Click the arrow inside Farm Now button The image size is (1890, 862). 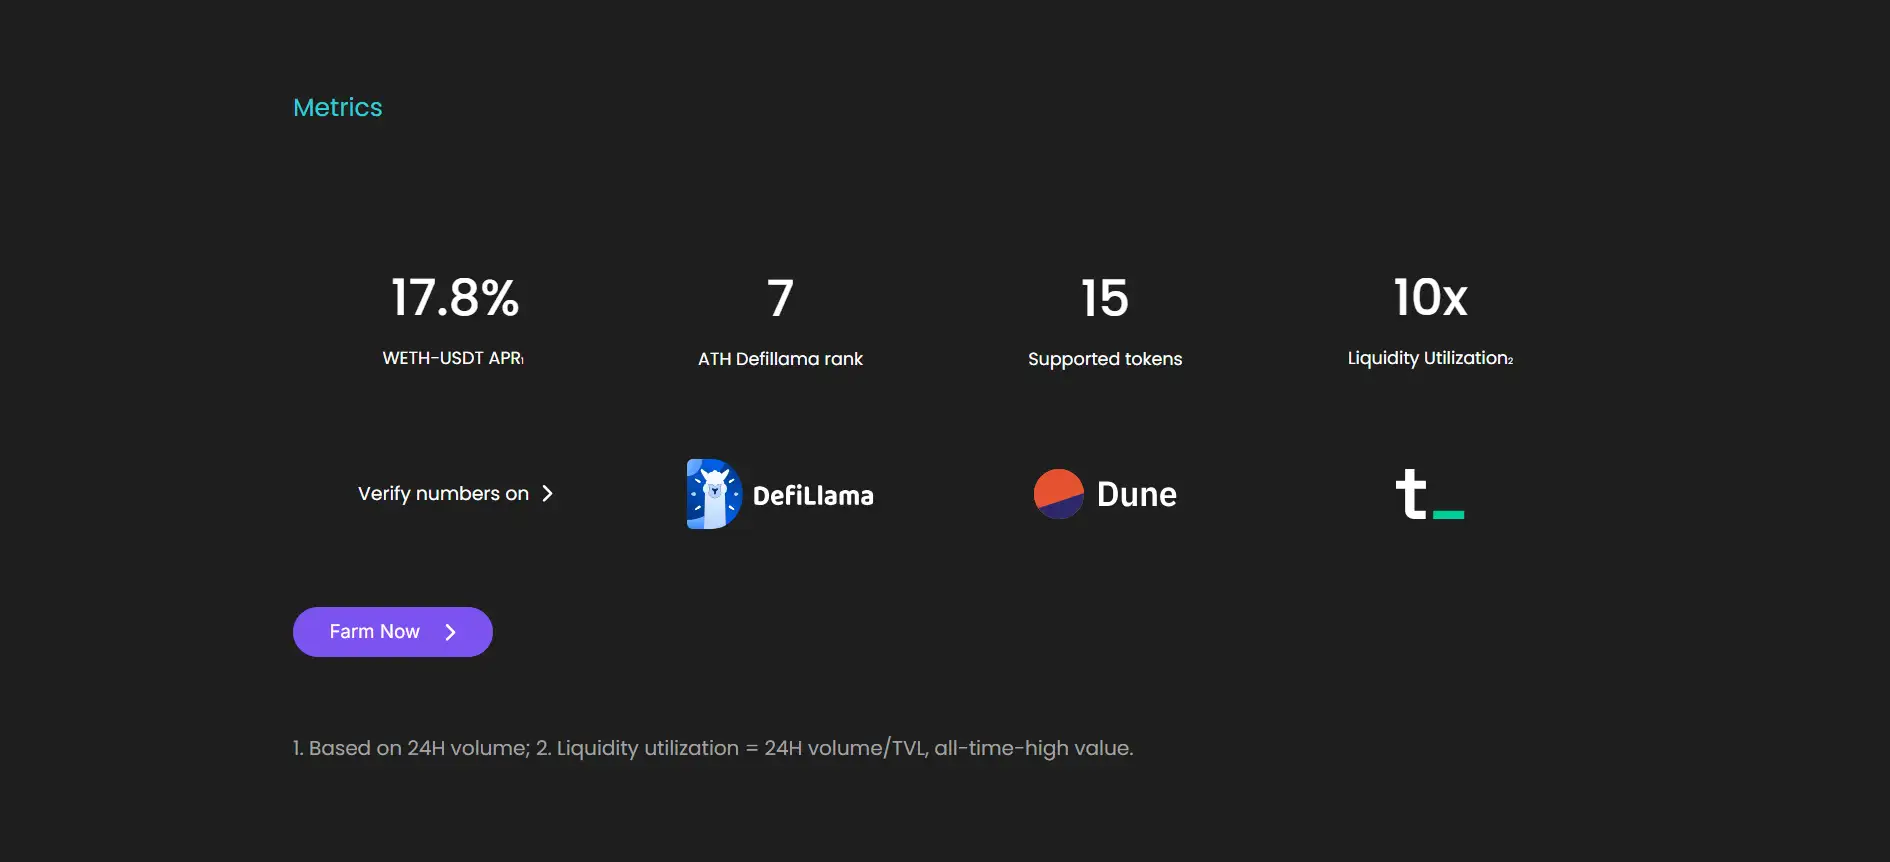pyautogui.click(x=450, y=632)
